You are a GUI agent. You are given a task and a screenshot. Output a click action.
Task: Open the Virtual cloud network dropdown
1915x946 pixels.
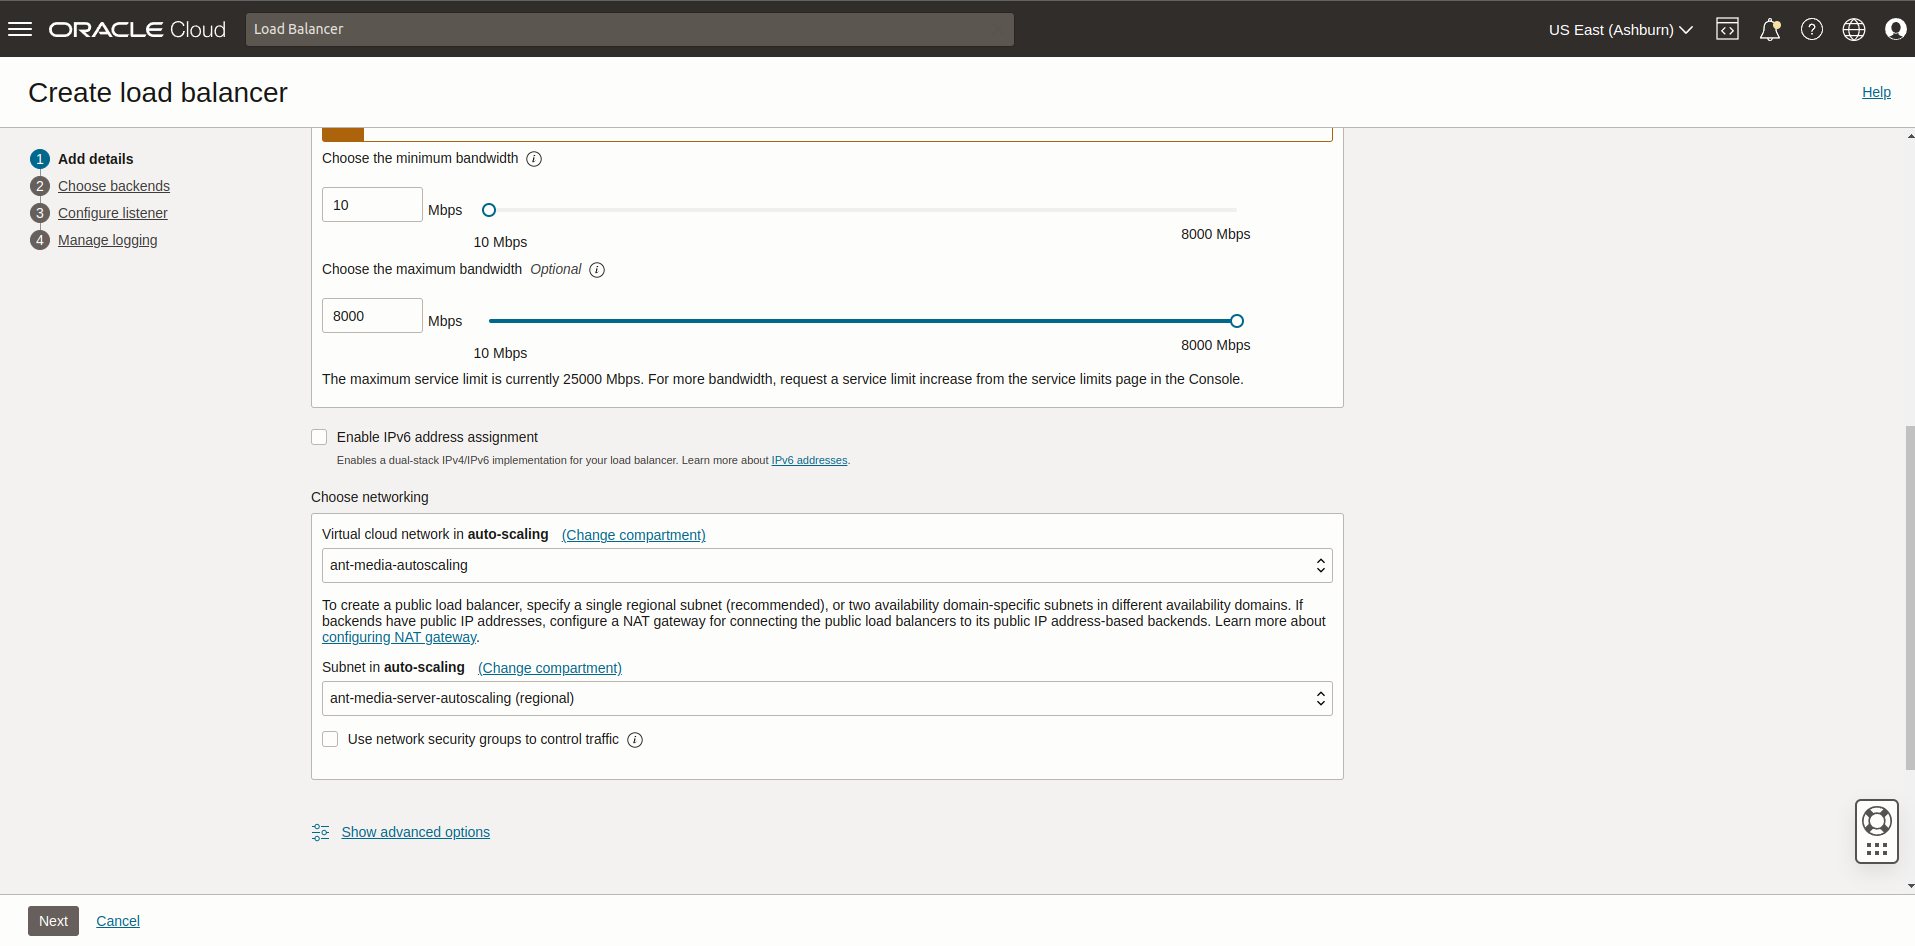tap(827, 565)
